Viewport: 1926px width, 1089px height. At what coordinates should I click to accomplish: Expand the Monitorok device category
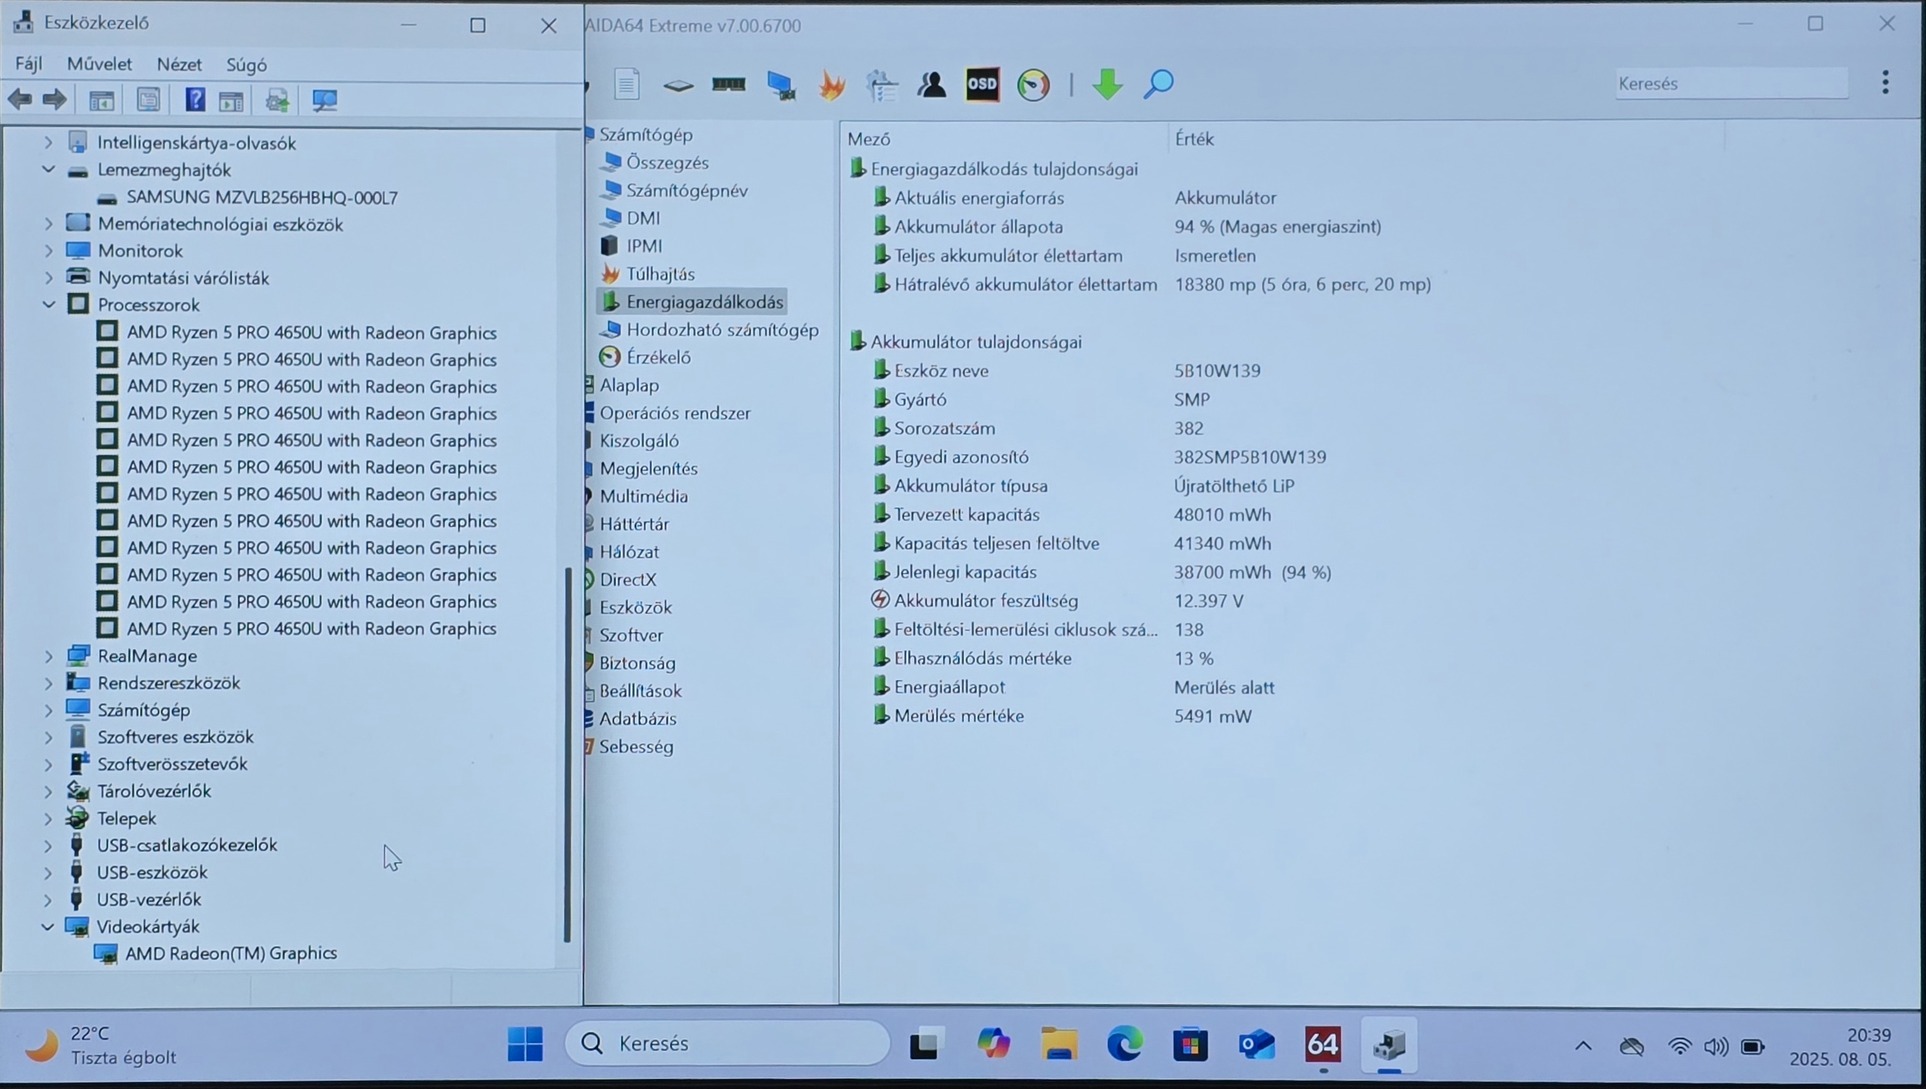coord(49,251)
